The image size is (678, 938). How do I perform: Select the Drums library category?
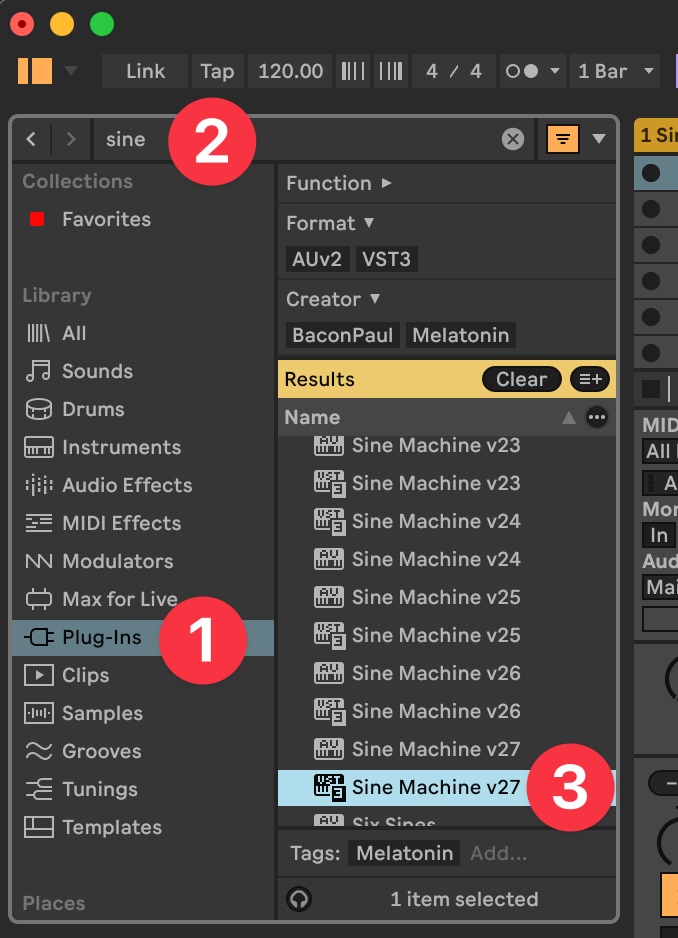(92, 409)
